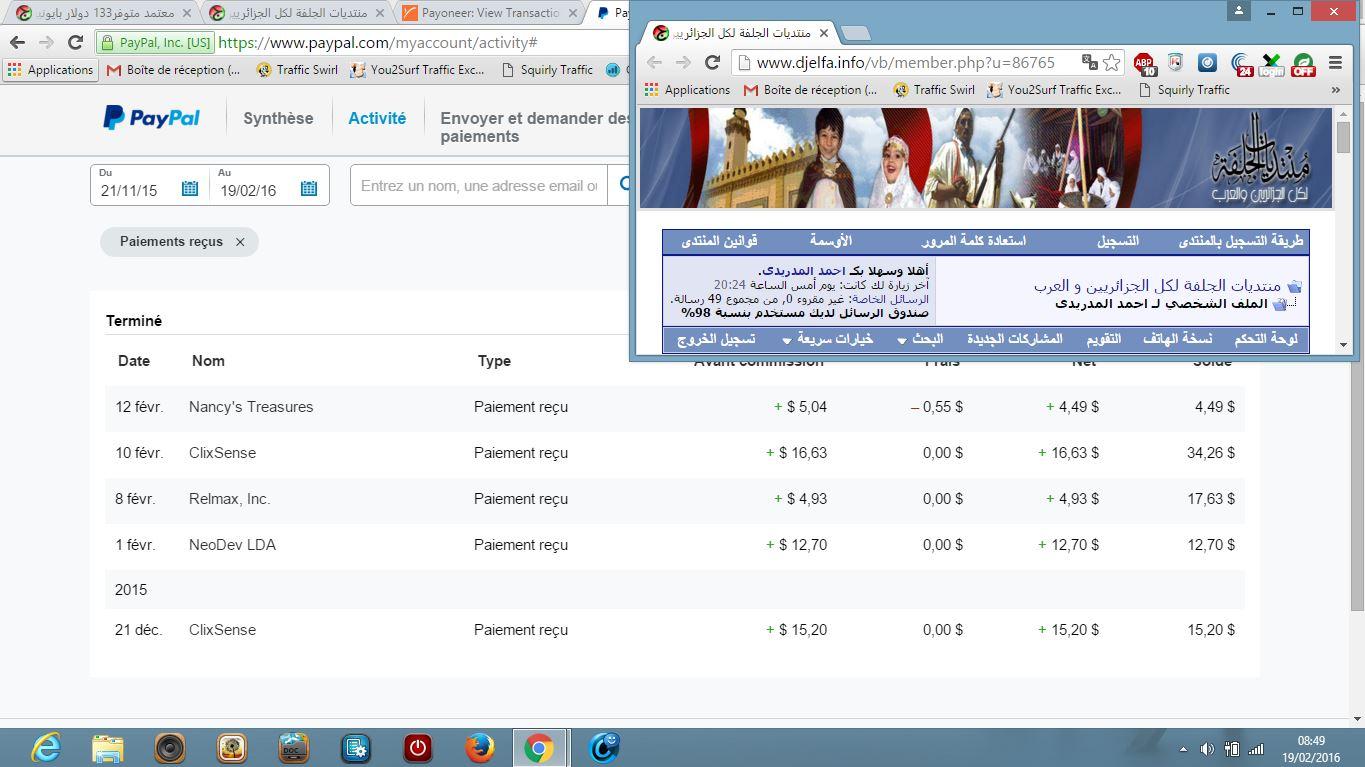Launch Internet Explorer from the taskbar
Viewport: 1365px width, 767px height.
point(46,747)
